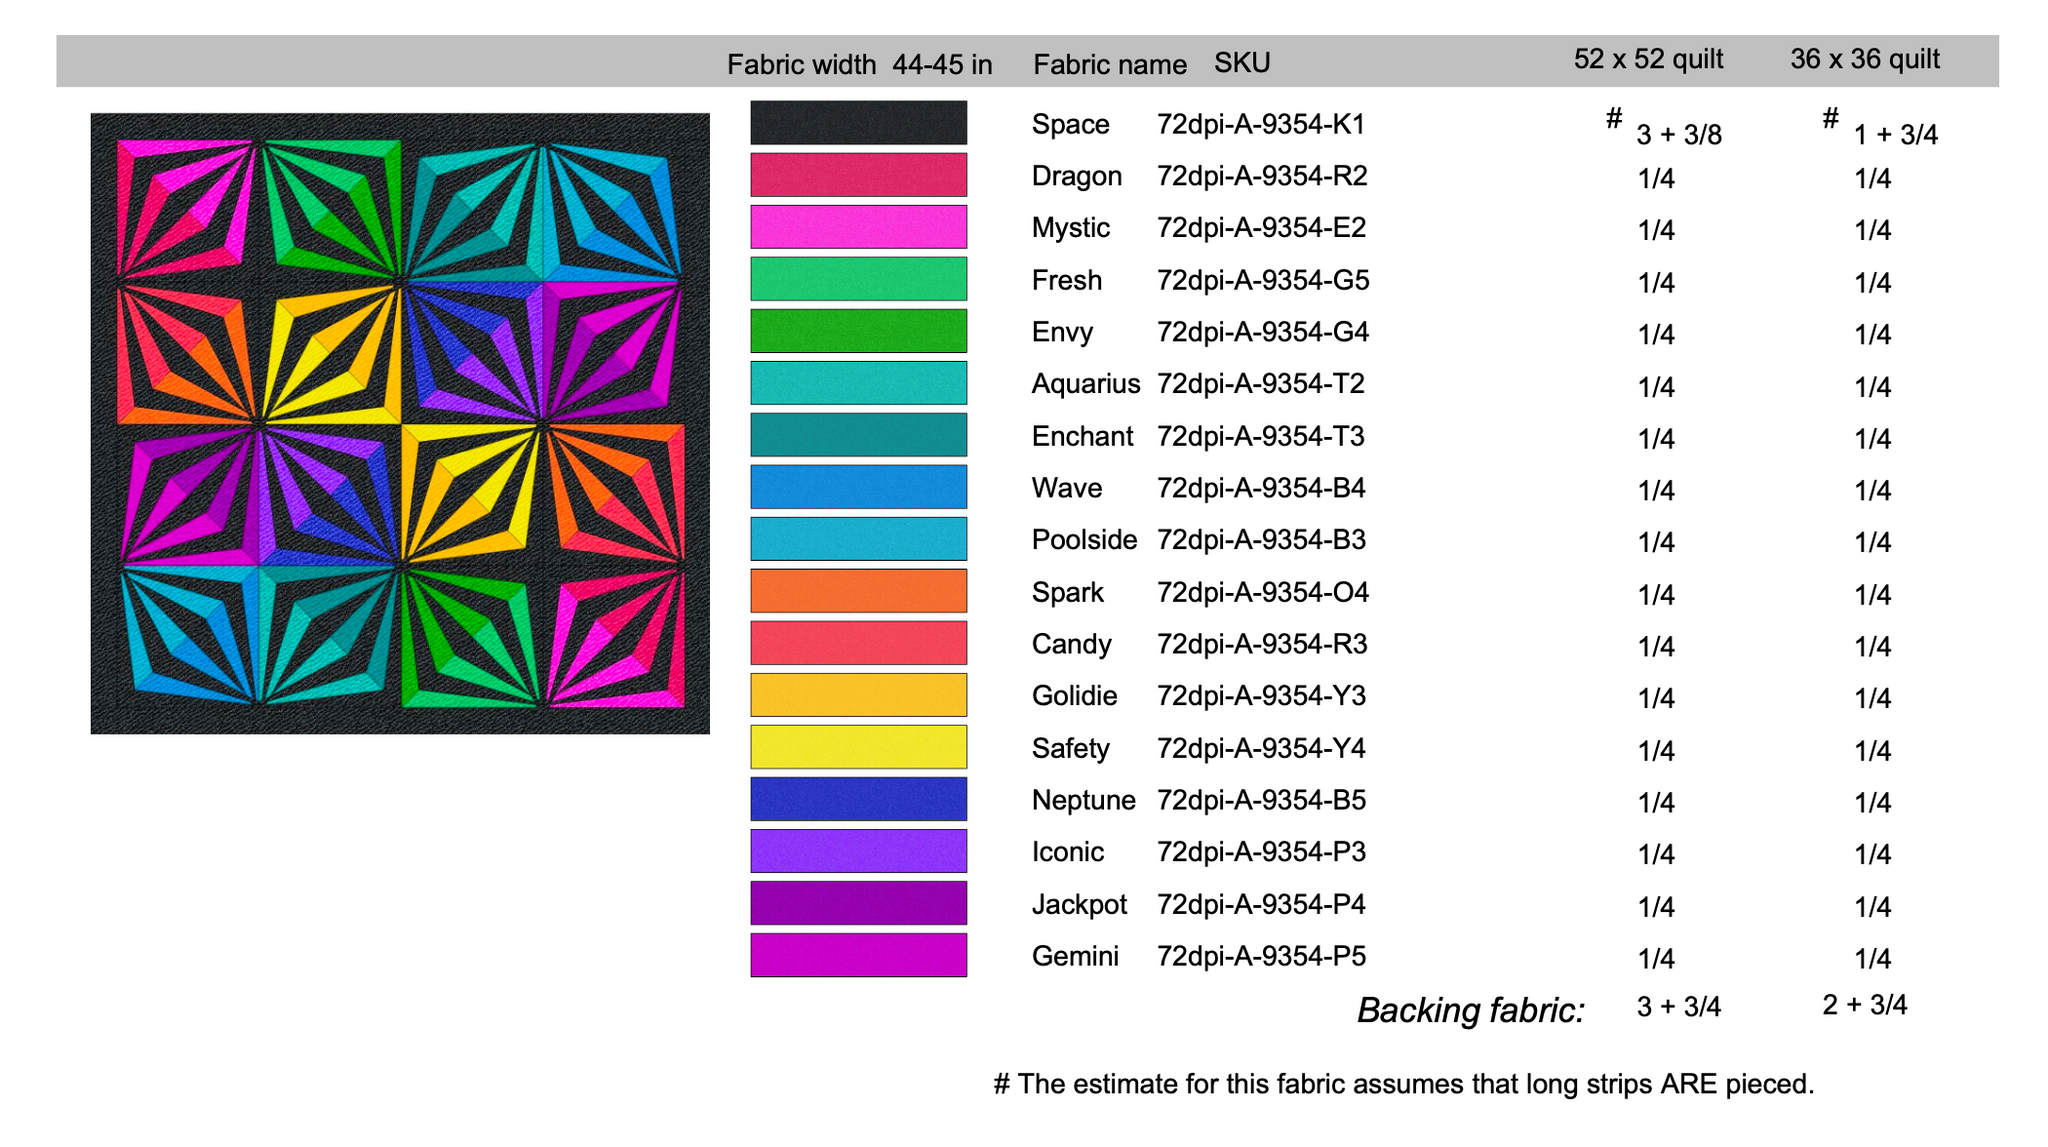This screenshot has width=2048, height=1147.
Task: Pick the Neptune dark blue swatch
Action: [858, 799]
